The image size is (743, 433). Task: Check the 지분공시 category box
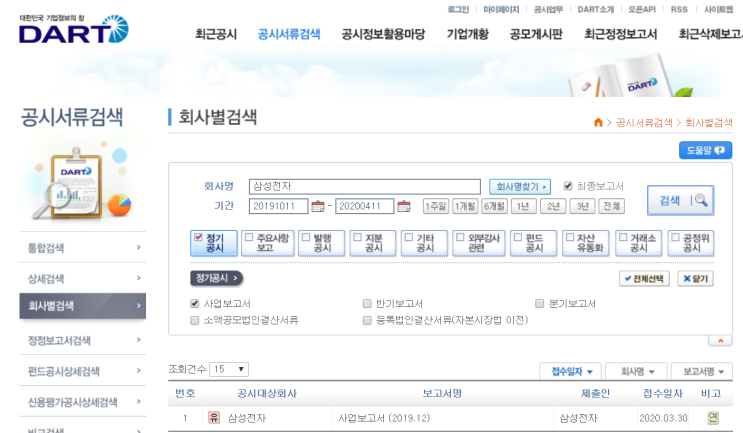tap(358, 237)
